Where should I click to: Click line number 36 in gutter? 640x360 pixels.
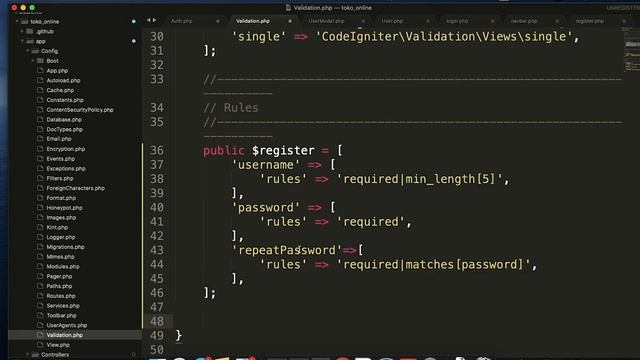157,150
